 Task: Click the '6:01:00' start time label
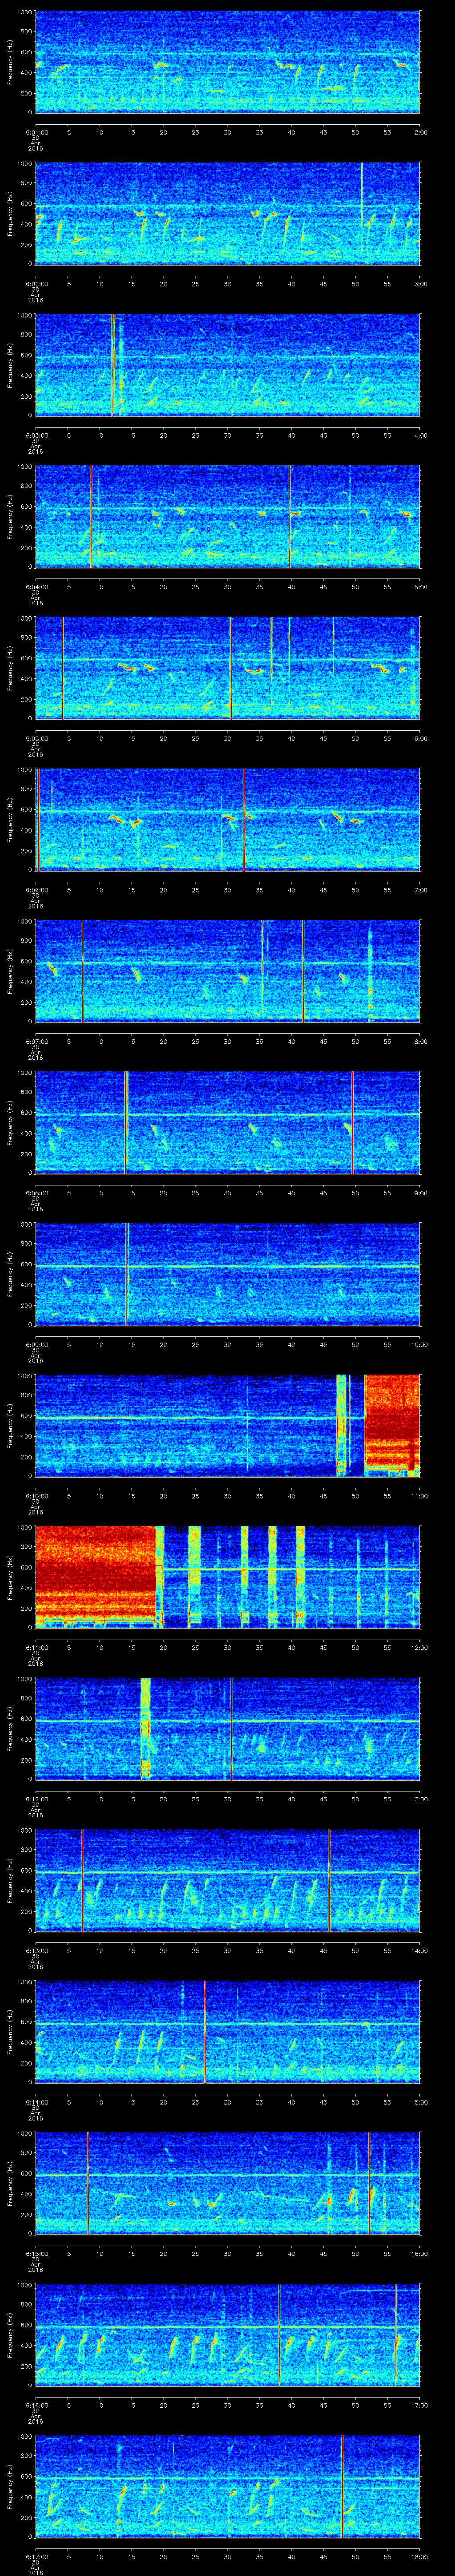(x=36, y=131)
